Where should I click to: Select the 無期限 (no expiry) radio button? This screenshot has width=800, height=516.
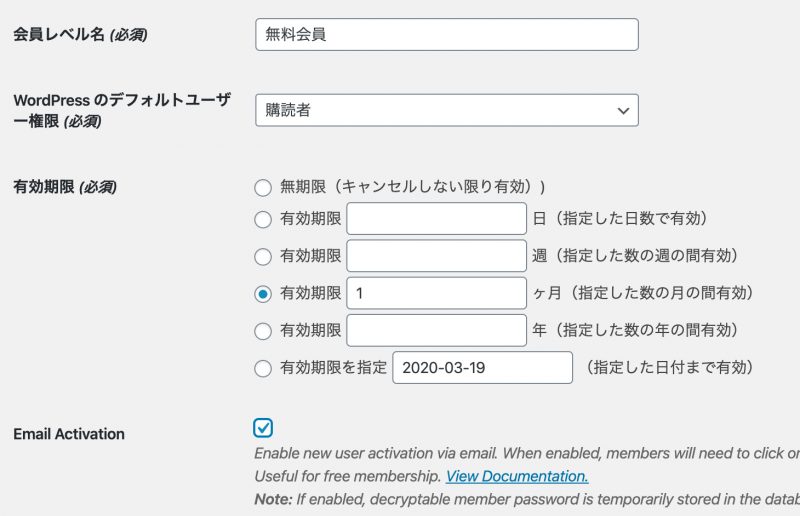point(263,187)
